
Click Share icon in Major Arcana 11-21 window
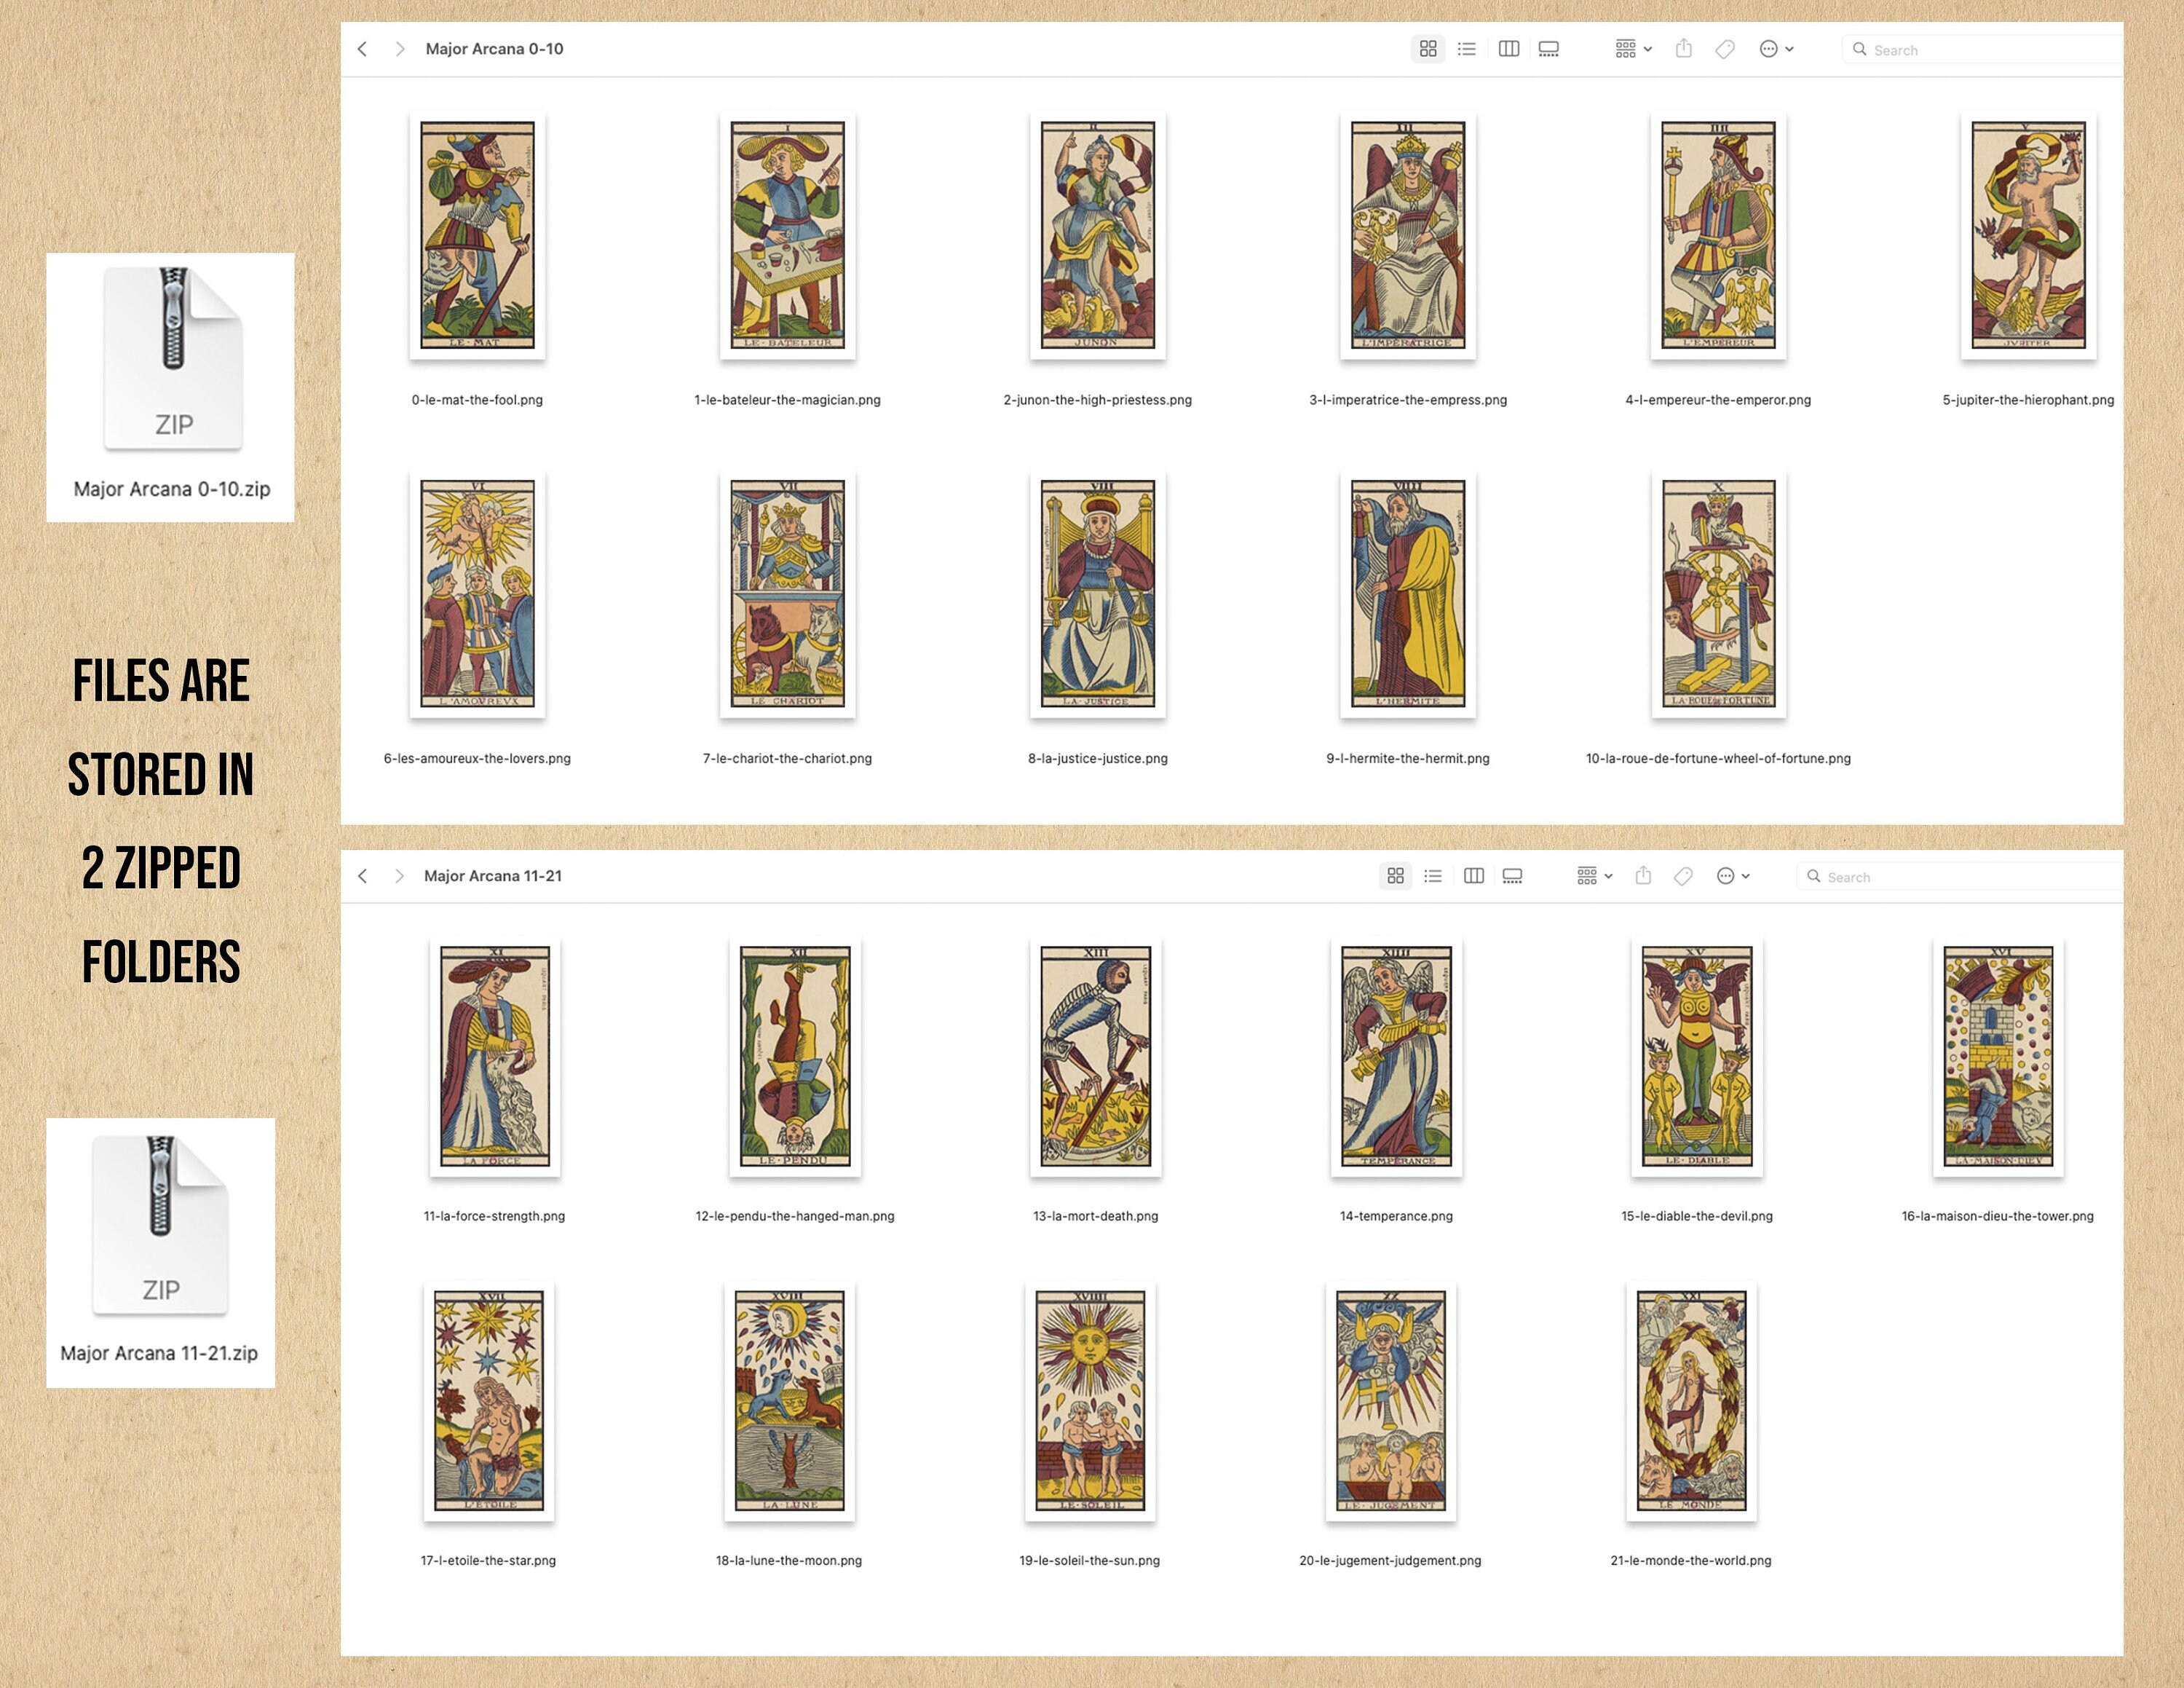pyautogui.click(x=1643, y=875)
